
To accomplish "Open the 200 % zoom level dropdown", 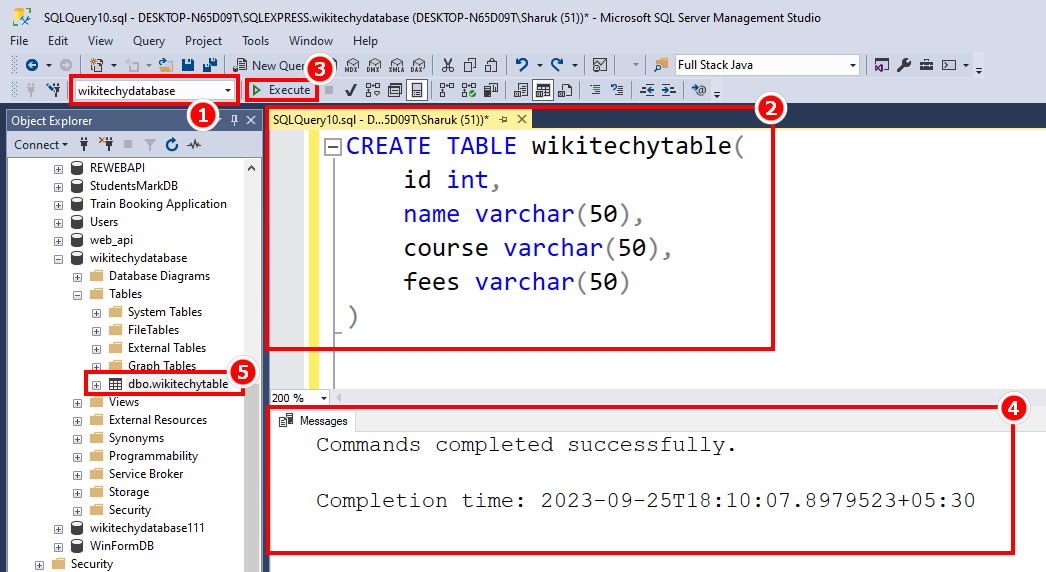I will coord(324,398).
